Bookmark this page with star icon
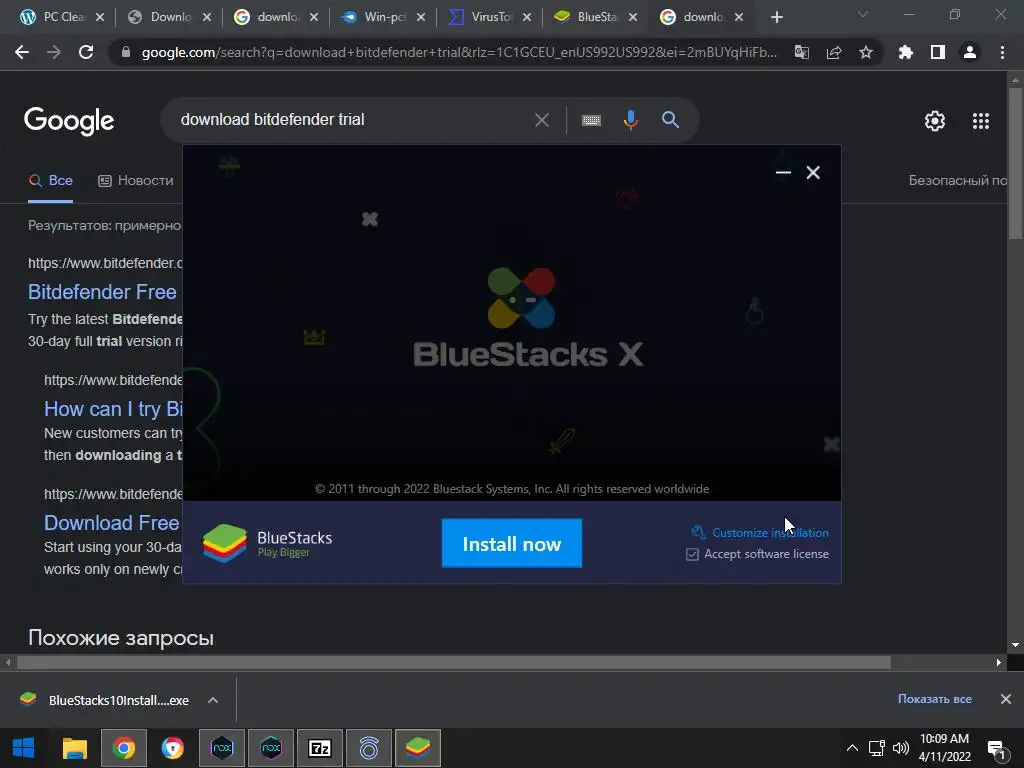Screen dimensions: 1024x768 pos(865,52)
